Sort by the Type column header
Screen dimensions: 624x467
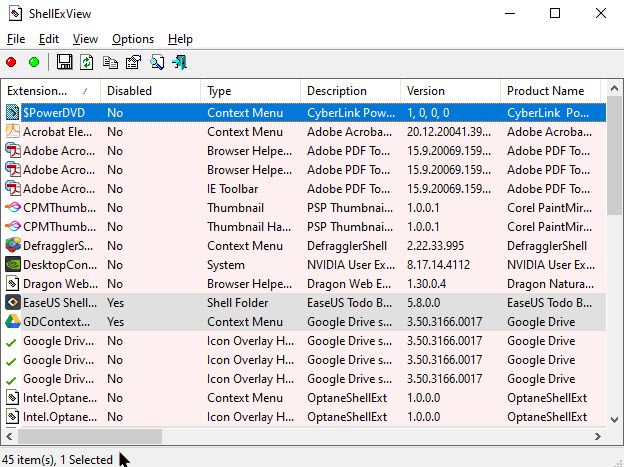[250, 91]
